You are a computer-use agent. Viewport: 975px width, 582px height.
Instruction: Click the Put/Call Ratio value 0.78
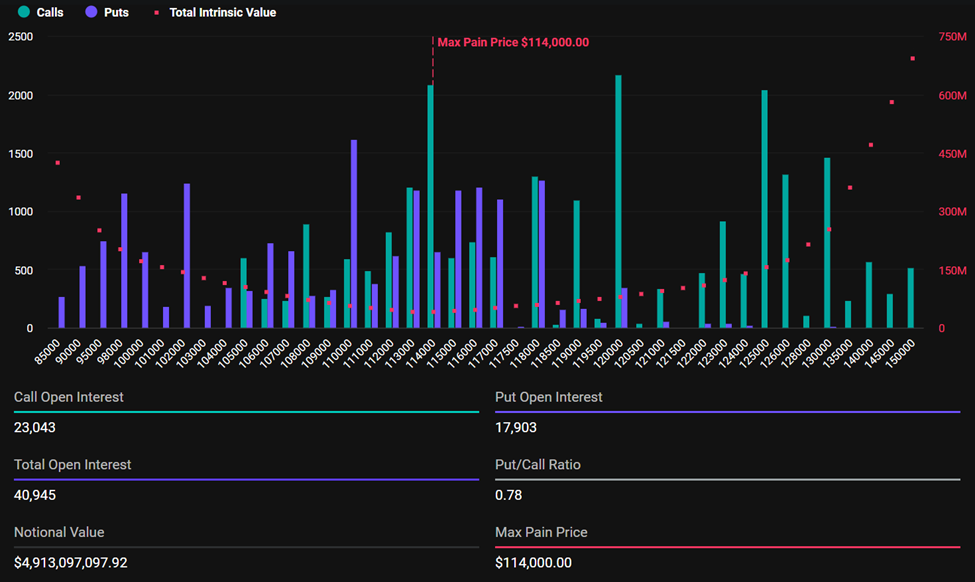click(x=508, y=495)
